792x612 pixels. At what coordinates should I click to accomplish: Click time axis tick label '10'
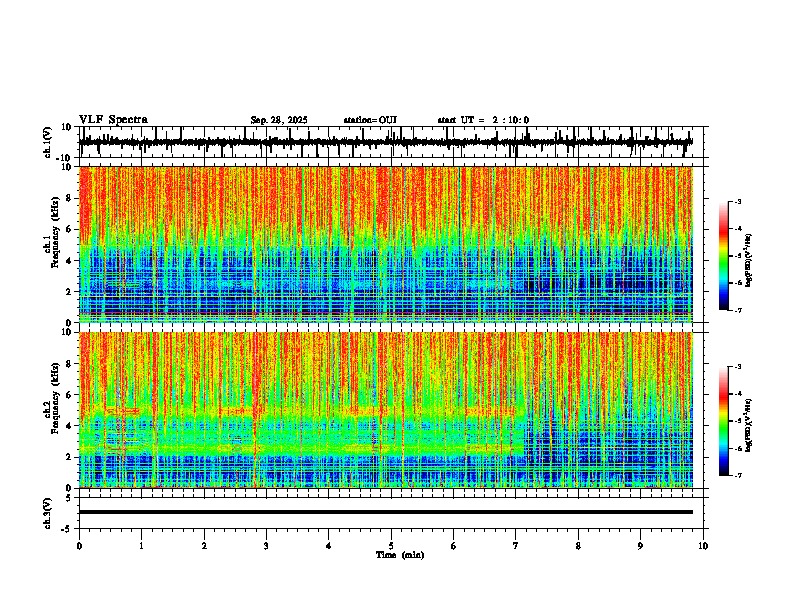pos(703,545)
